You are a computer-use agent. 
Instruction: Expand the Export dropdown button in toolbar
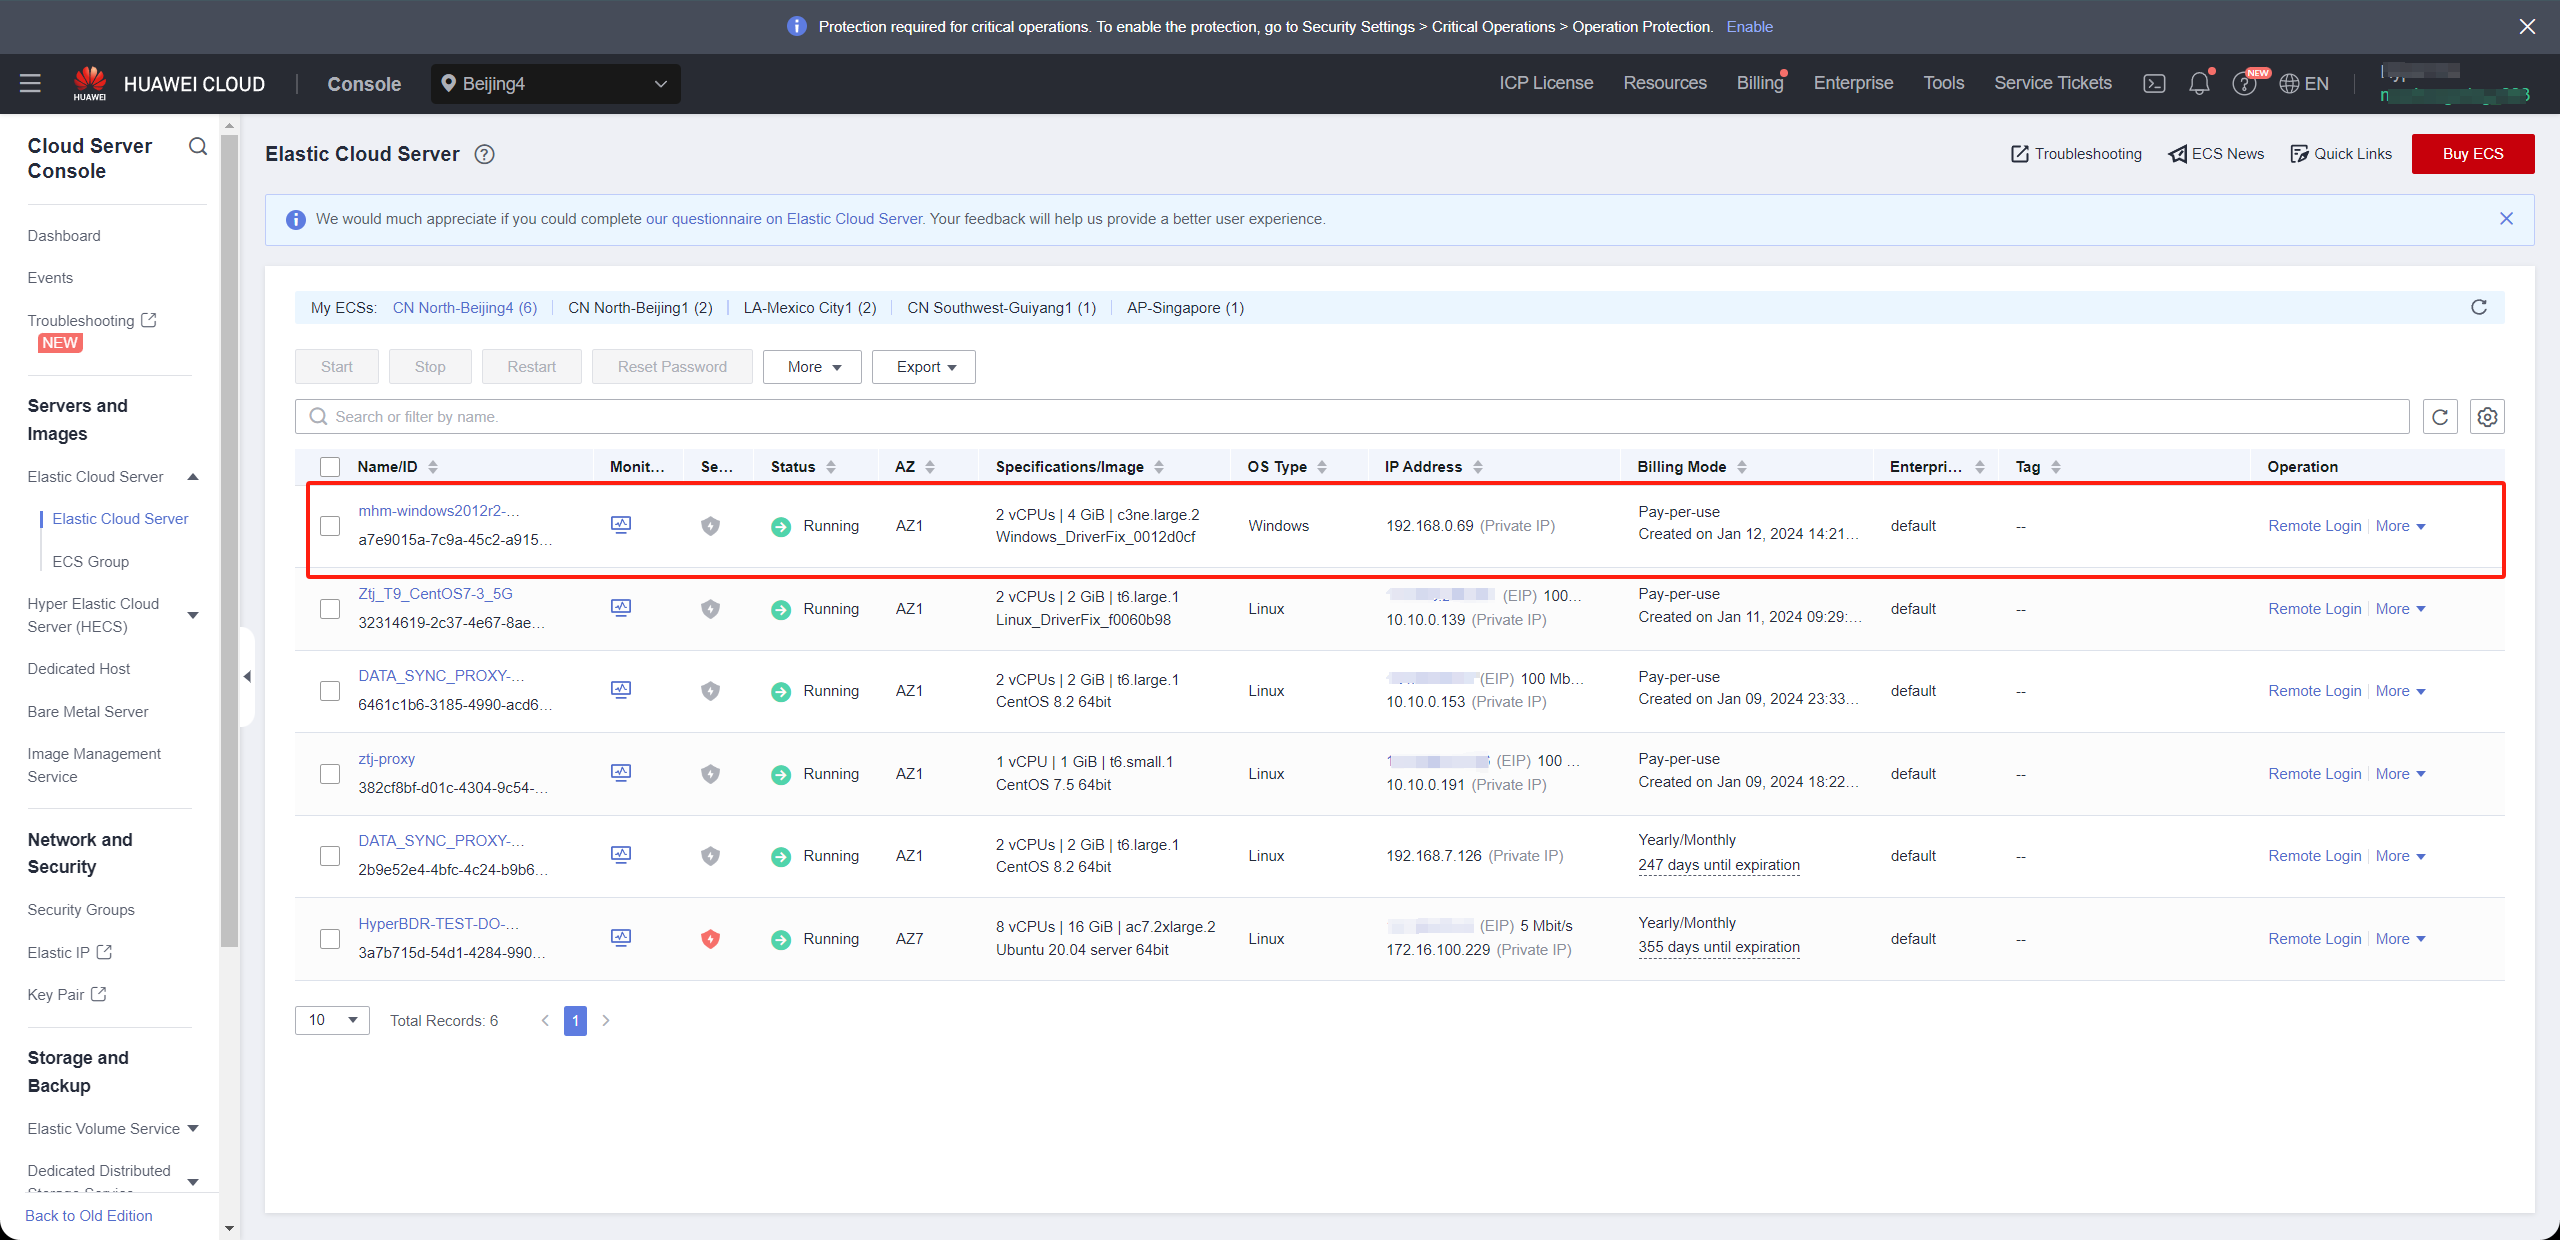point(921,365)
